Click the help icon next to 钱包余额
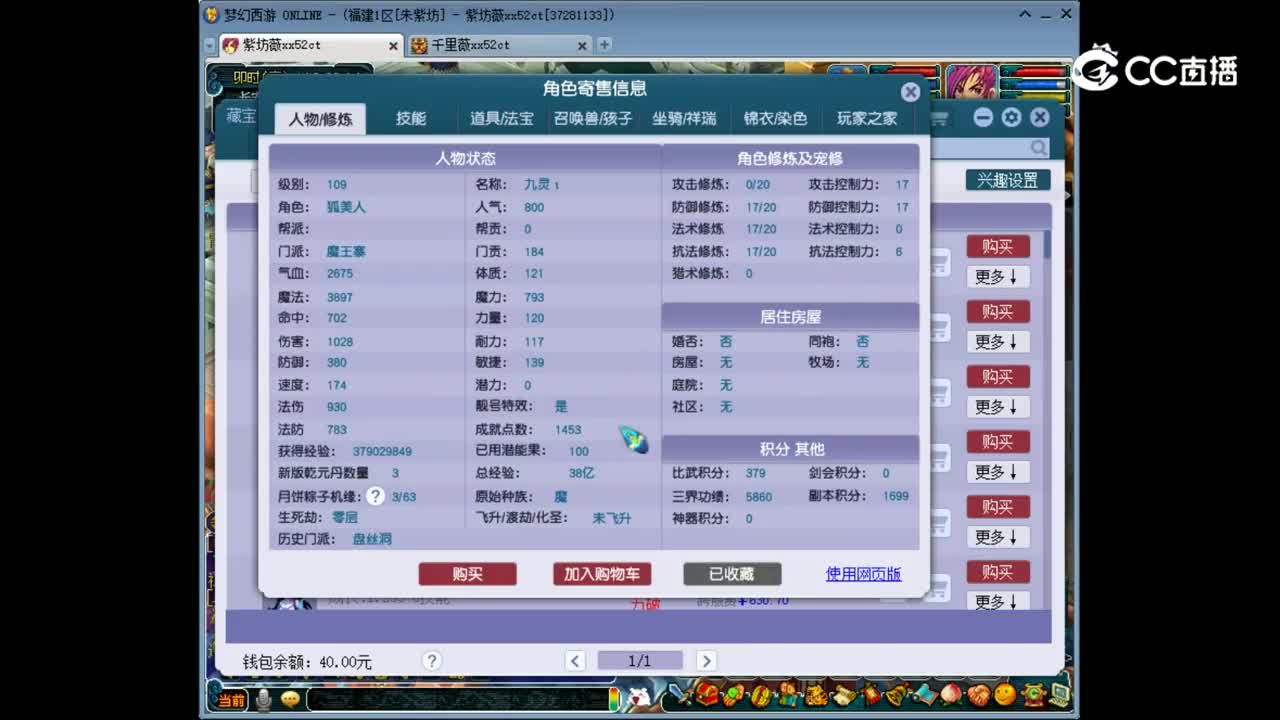Image resolution: width=1280 pixels, height=720 pixels. pos(432,661)
